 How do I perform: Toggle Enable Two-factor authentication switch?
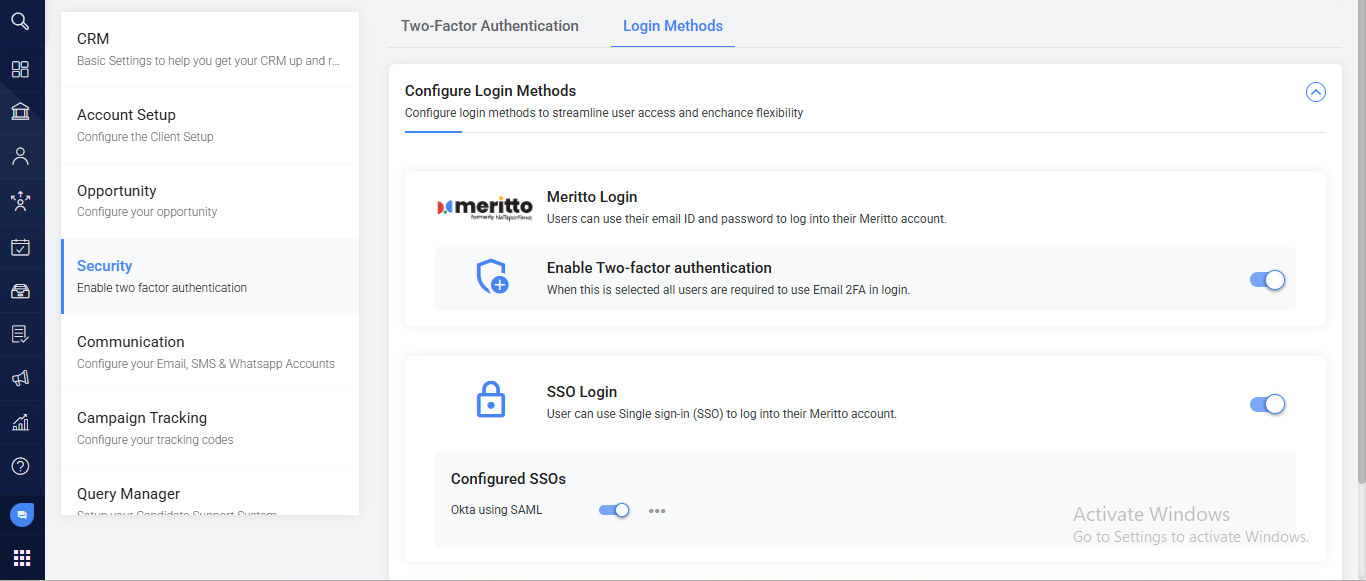point(1267,280)
